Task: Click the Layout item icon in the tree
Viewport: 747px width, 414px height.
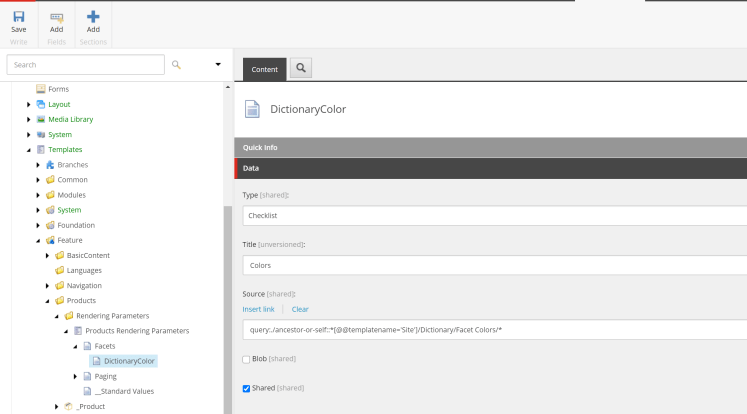Action: pyautogui.click(x=40, y=104)
